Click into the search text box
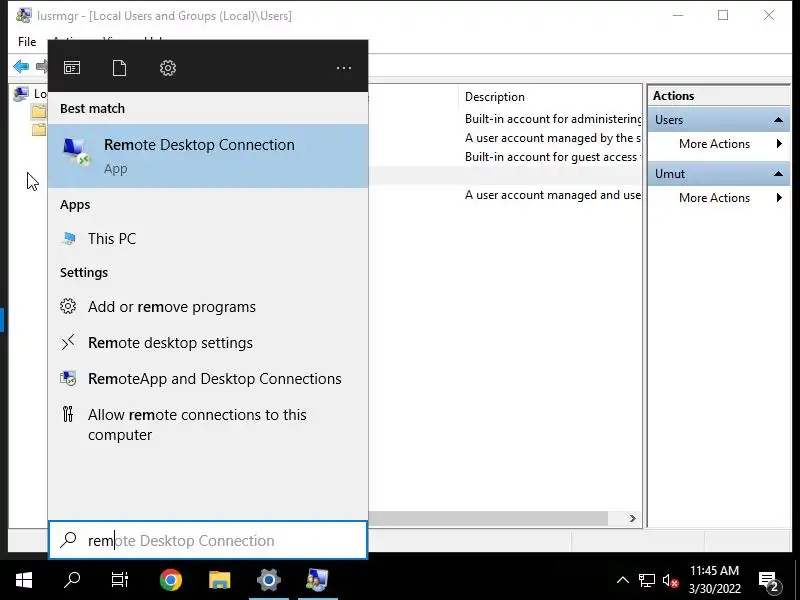 (x=208, y=540)
